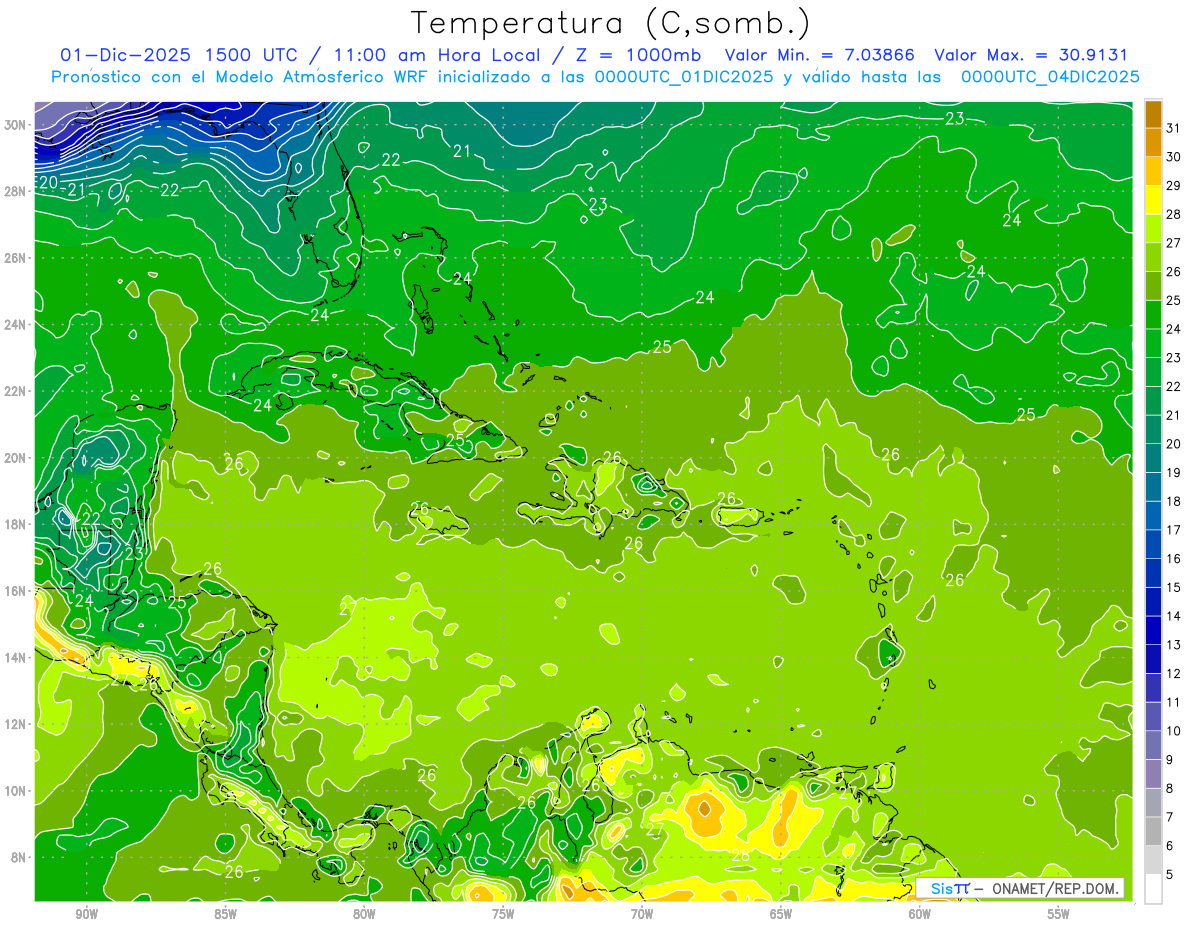Click the contour label 28 over Venezuela

click(x=740, y=856)
